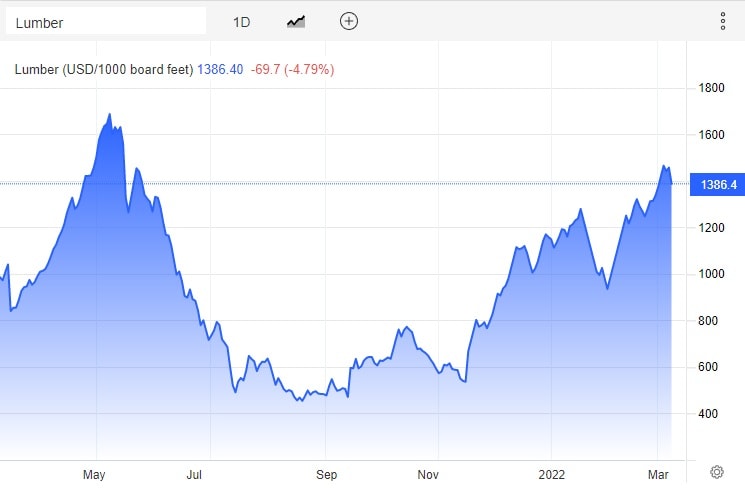Change chart type via line-chart icon
Viewport: 745px width, 488px height.
tap(296, 21)
